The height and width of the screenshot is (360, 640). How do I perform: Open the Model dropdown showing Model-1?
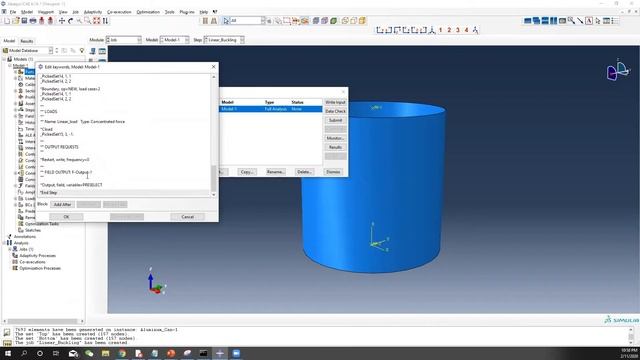pos(174,40)
